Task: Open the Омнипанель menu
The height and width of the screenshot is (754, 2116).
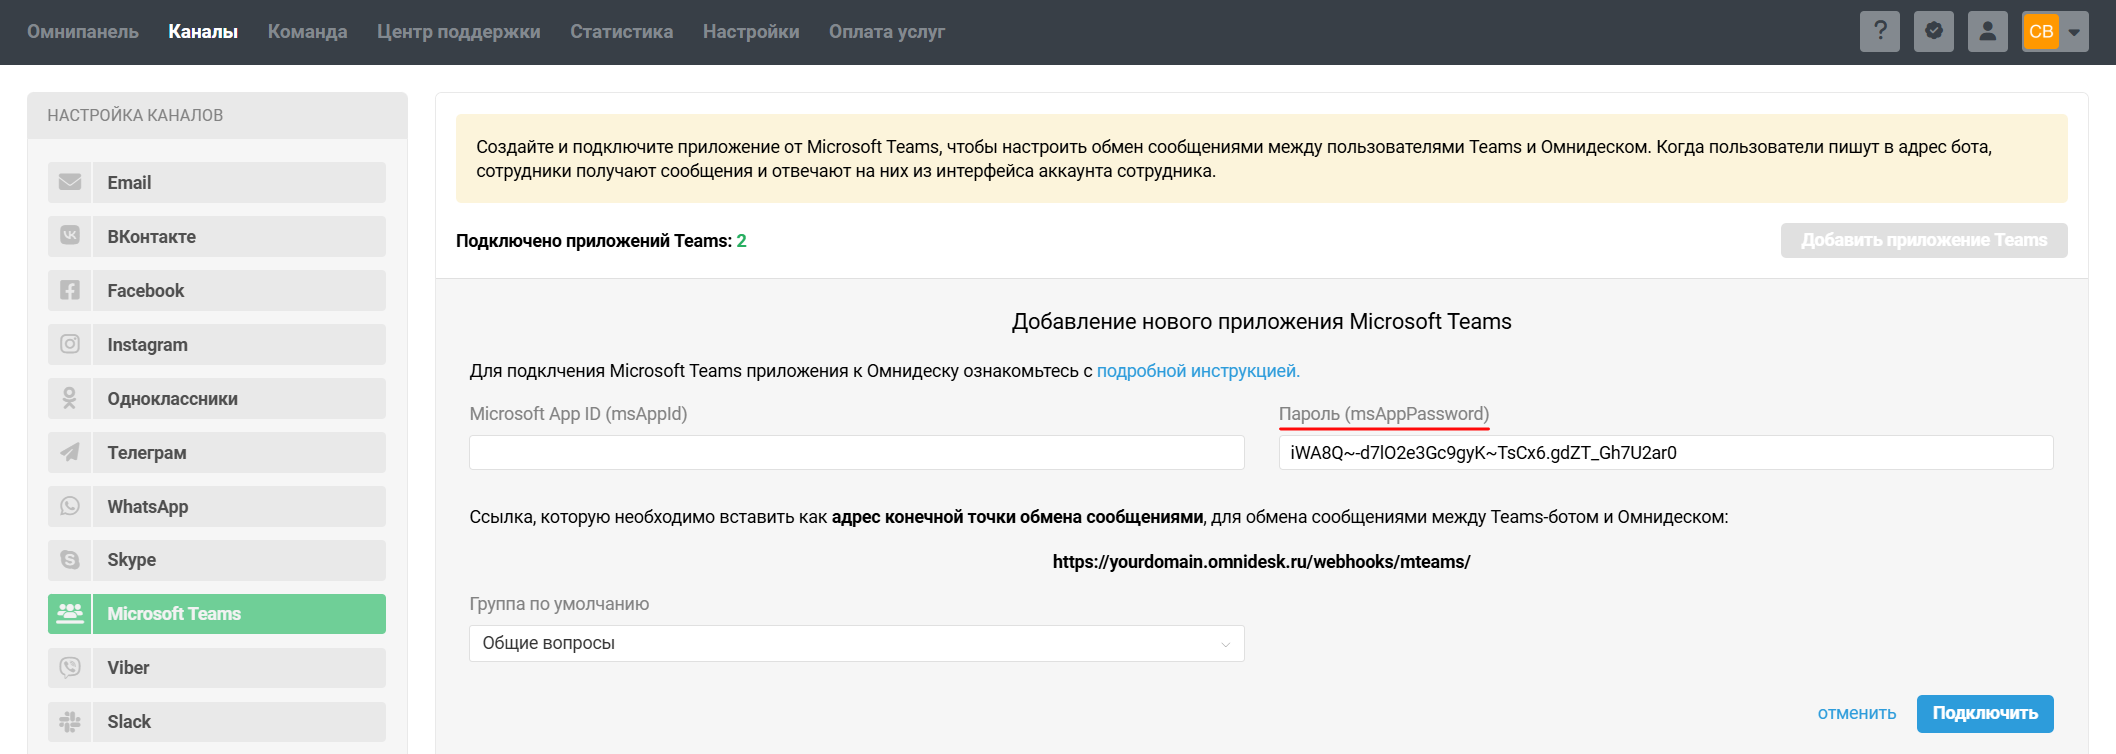Action: point(83,31)
